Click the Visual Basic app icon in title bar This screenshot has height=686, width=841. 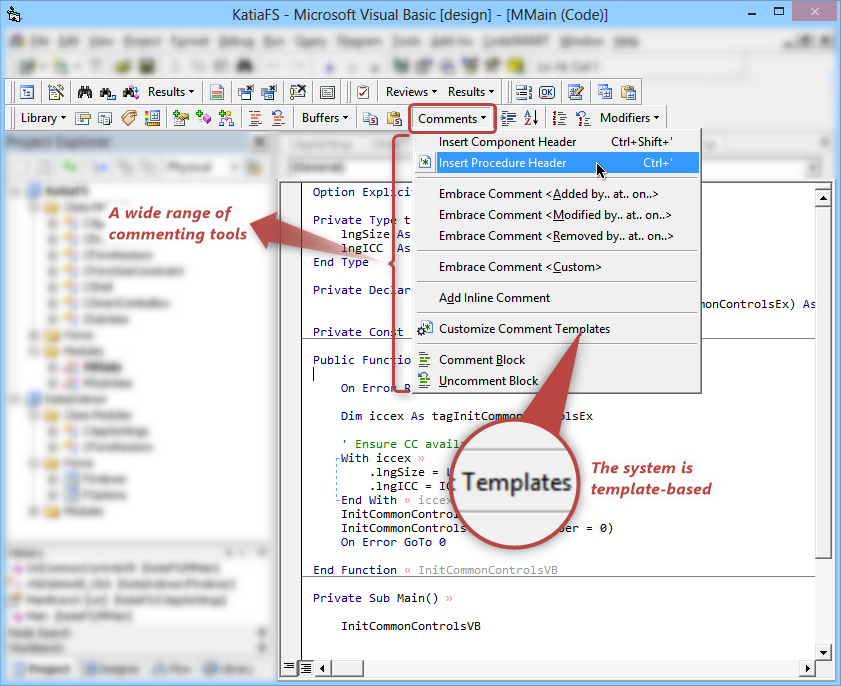click(x=13, y=15)
